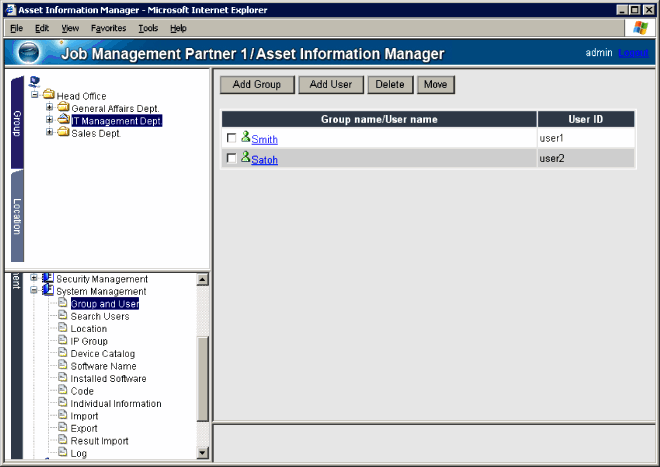Click the user icon next to Satoh
This screenshot has height=467, width=660.
click(245, 158)
